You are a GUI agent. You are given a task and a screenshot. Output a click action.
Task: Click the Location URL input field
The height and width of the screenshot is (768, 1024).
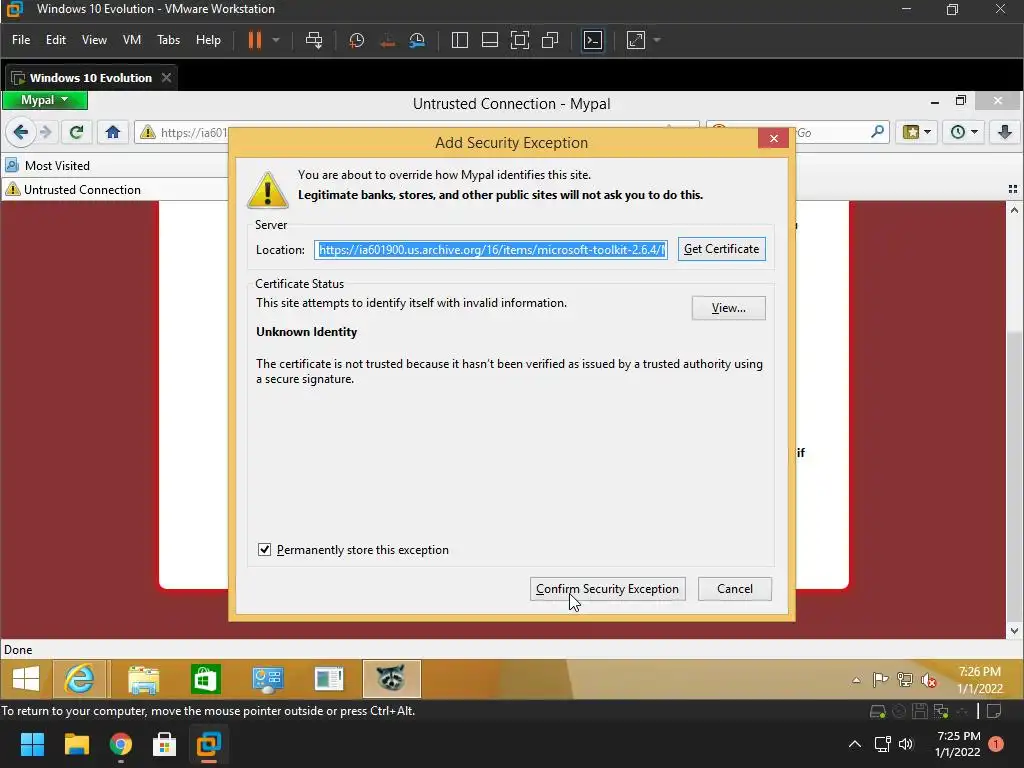pyautogui.click(x=491, y=249)
